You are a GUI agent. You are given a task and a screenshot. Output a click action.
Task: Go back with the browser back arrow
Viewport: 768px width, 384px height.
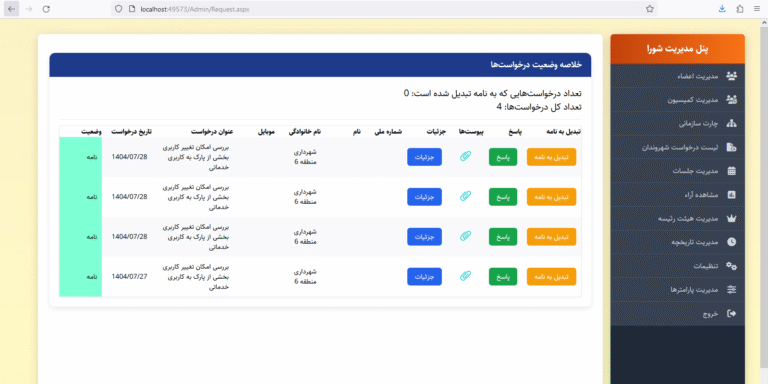(12, 9)
